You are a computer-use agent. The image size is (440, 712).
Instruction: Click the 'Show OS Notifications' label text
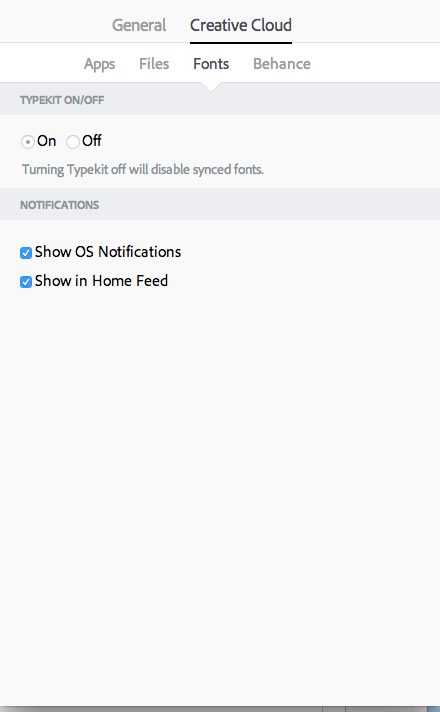(x=108, y=252)
